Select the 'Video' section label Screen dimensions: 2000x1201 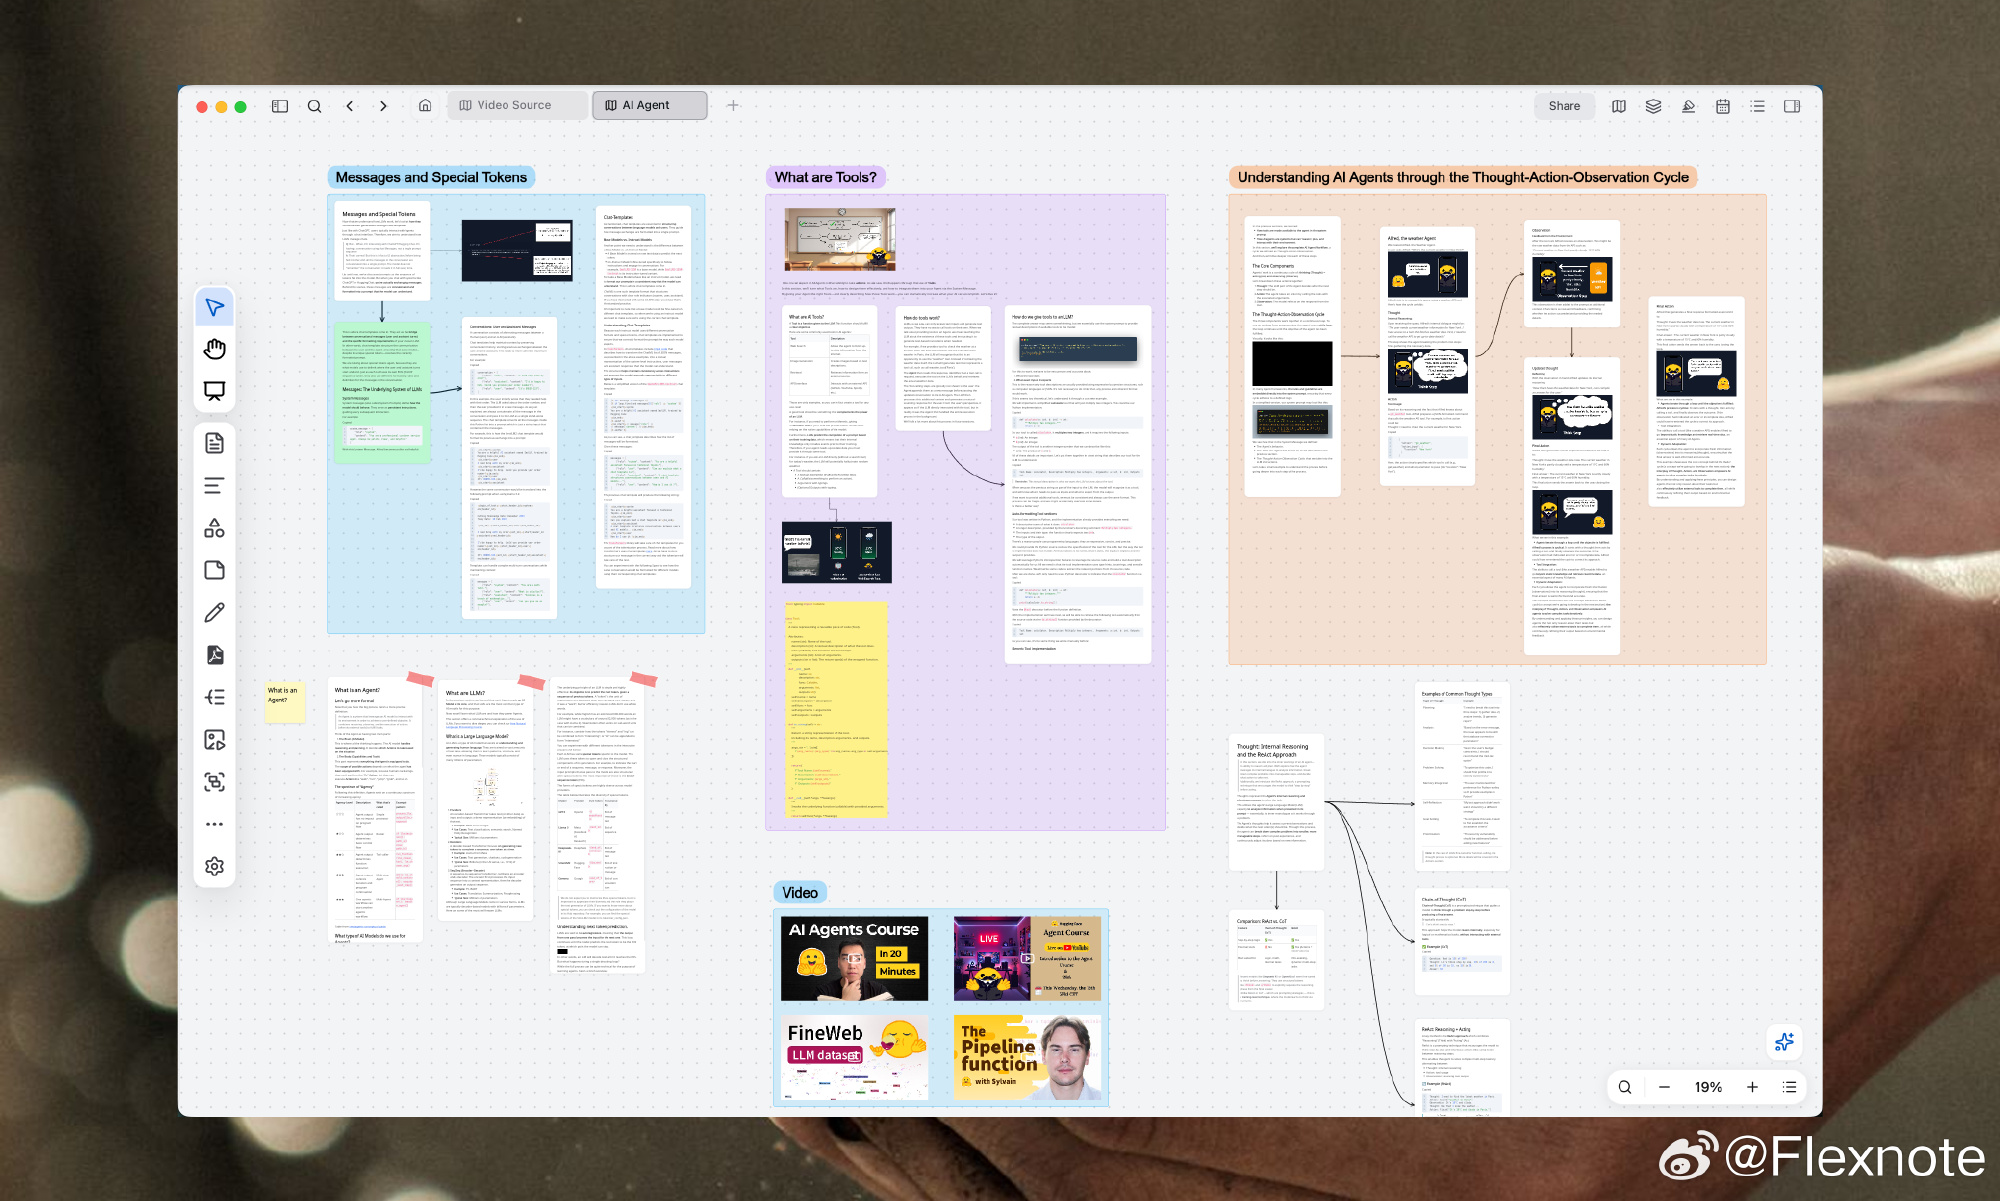point(800,893)
